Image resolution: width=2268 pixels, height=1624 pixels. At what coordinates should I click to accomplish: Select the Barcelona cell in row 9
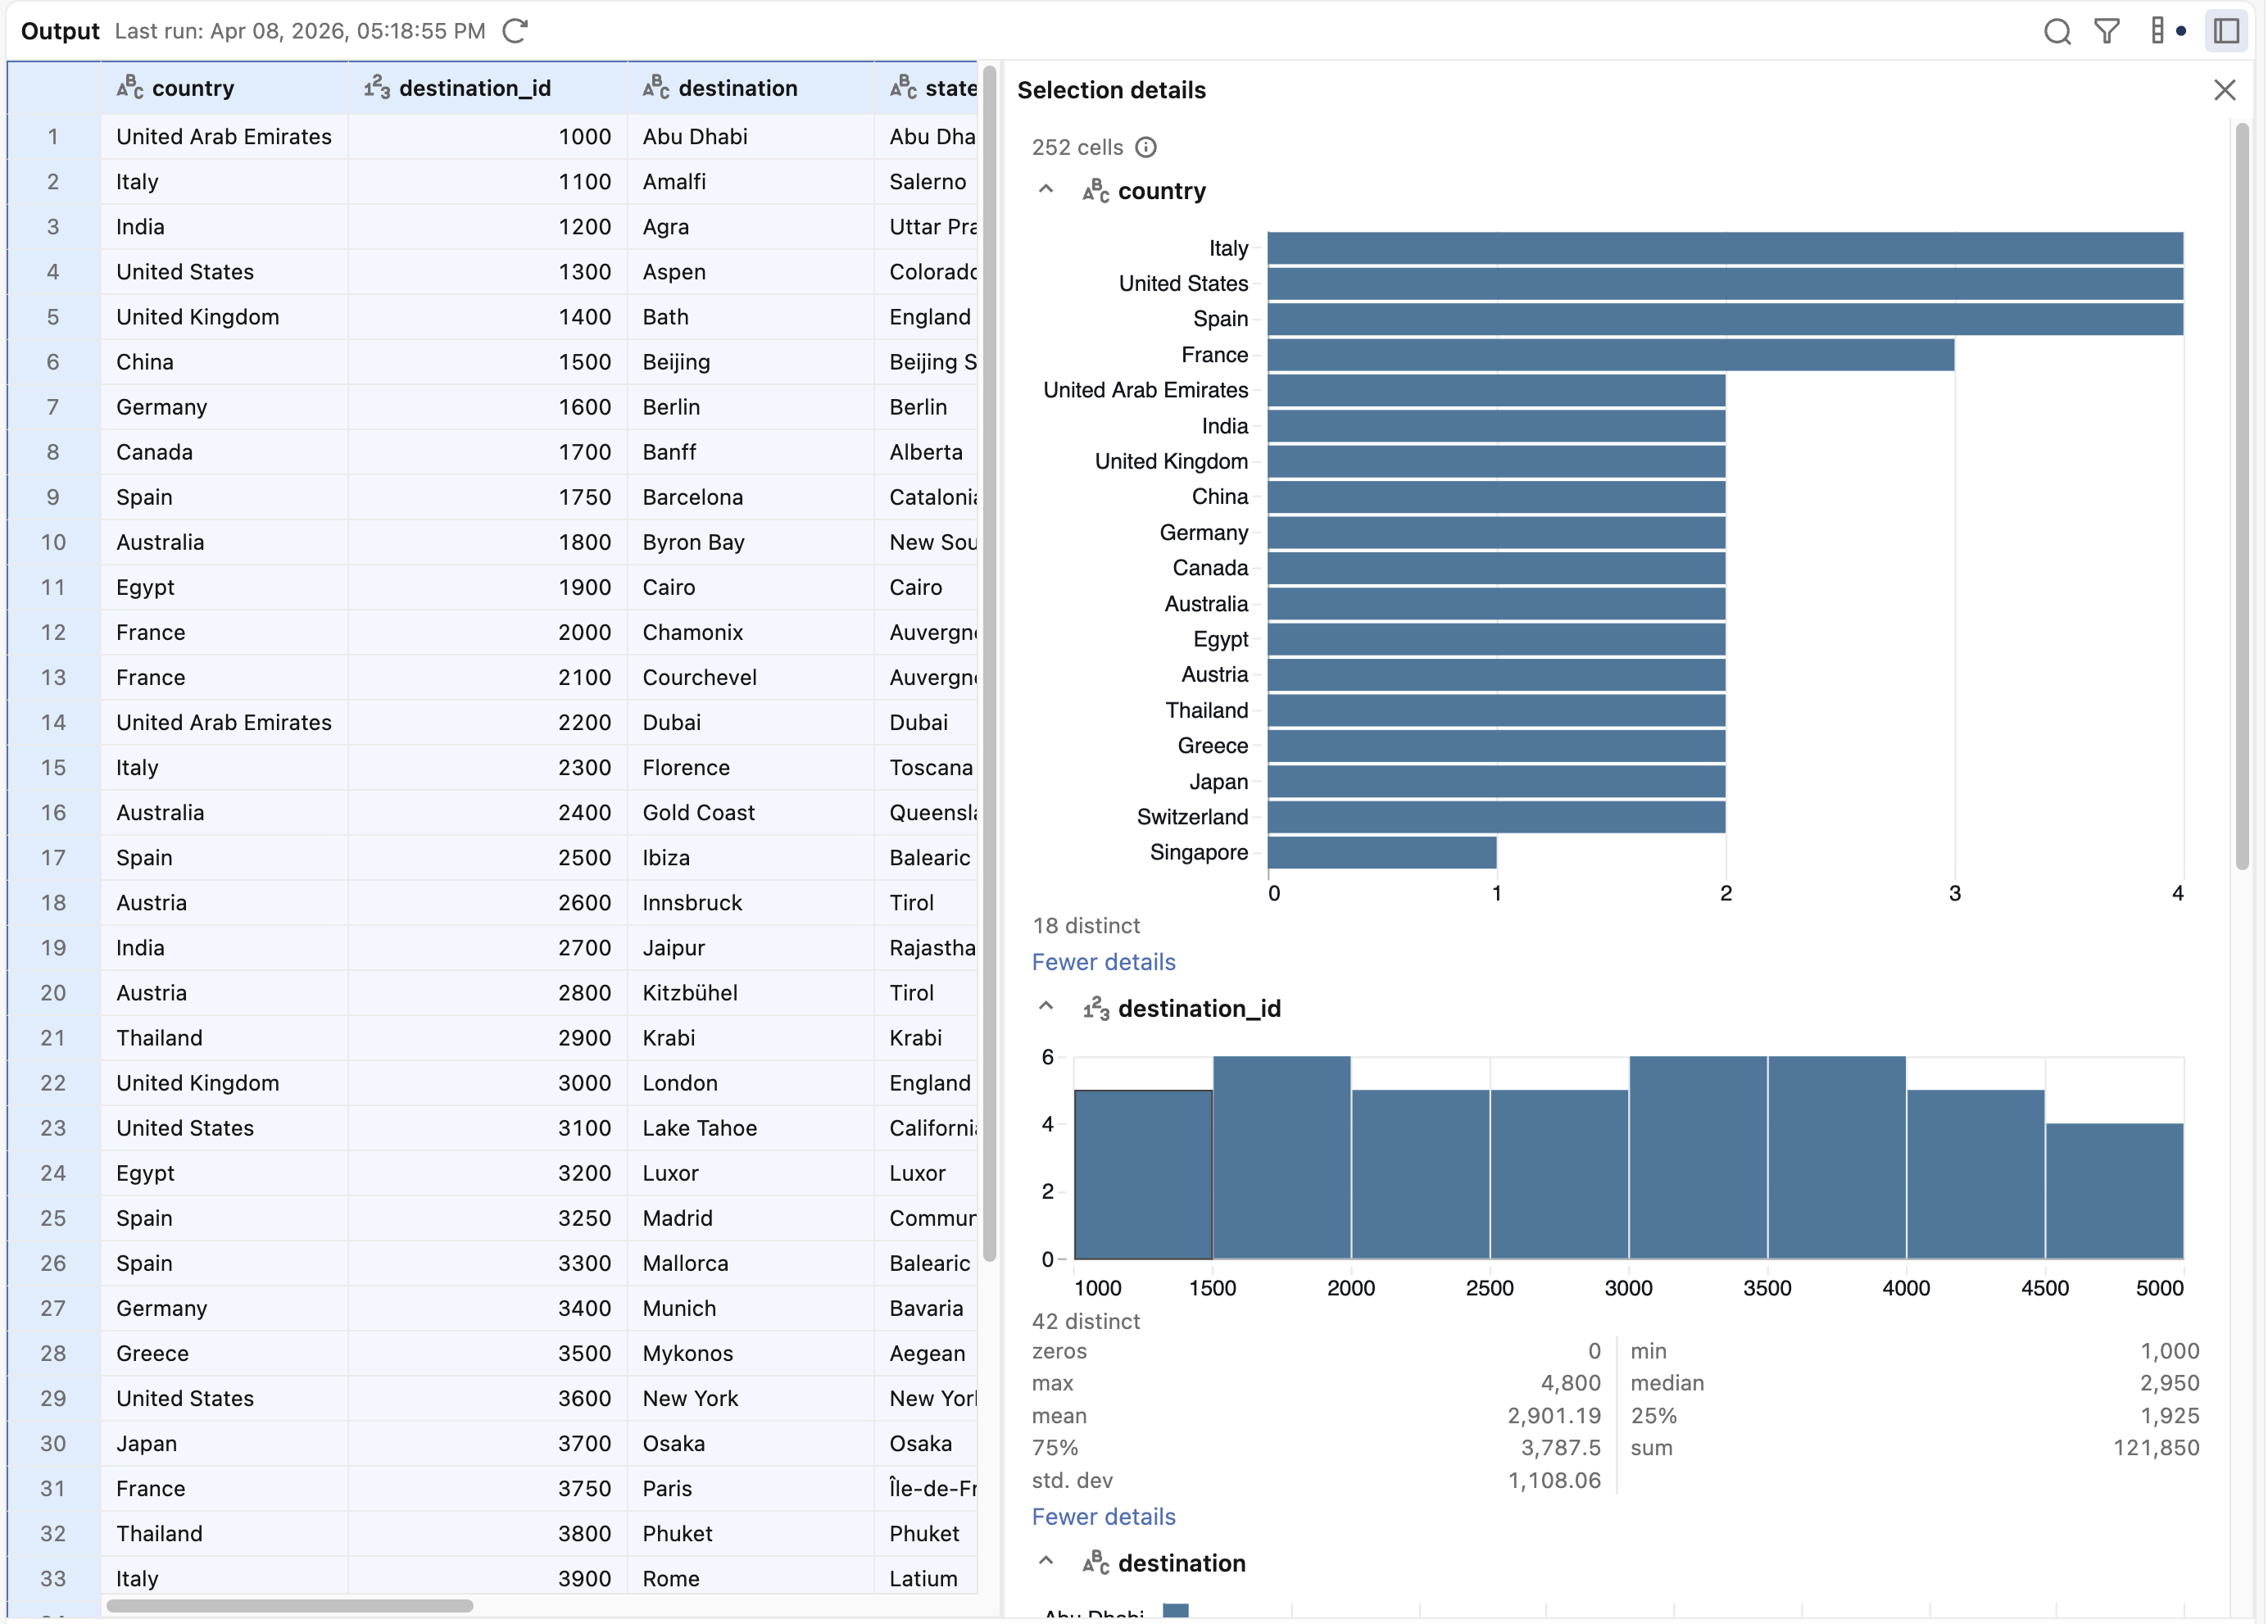(x=692, y=497)
